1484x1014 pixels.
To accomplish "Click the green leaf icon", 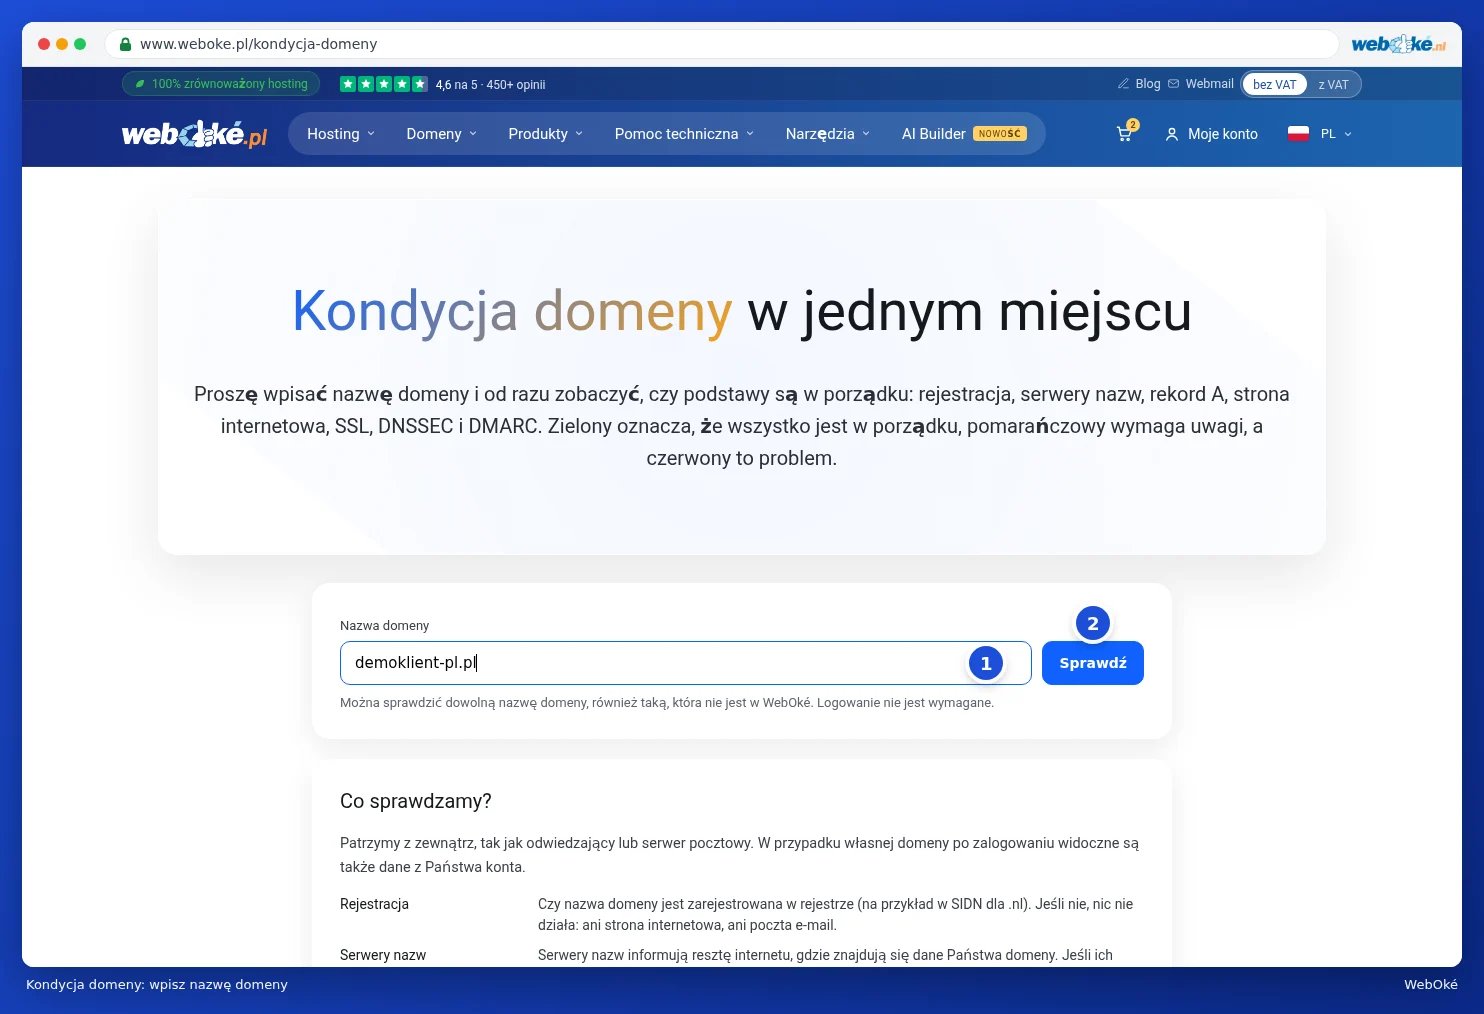I will click(x=141, y=84).
